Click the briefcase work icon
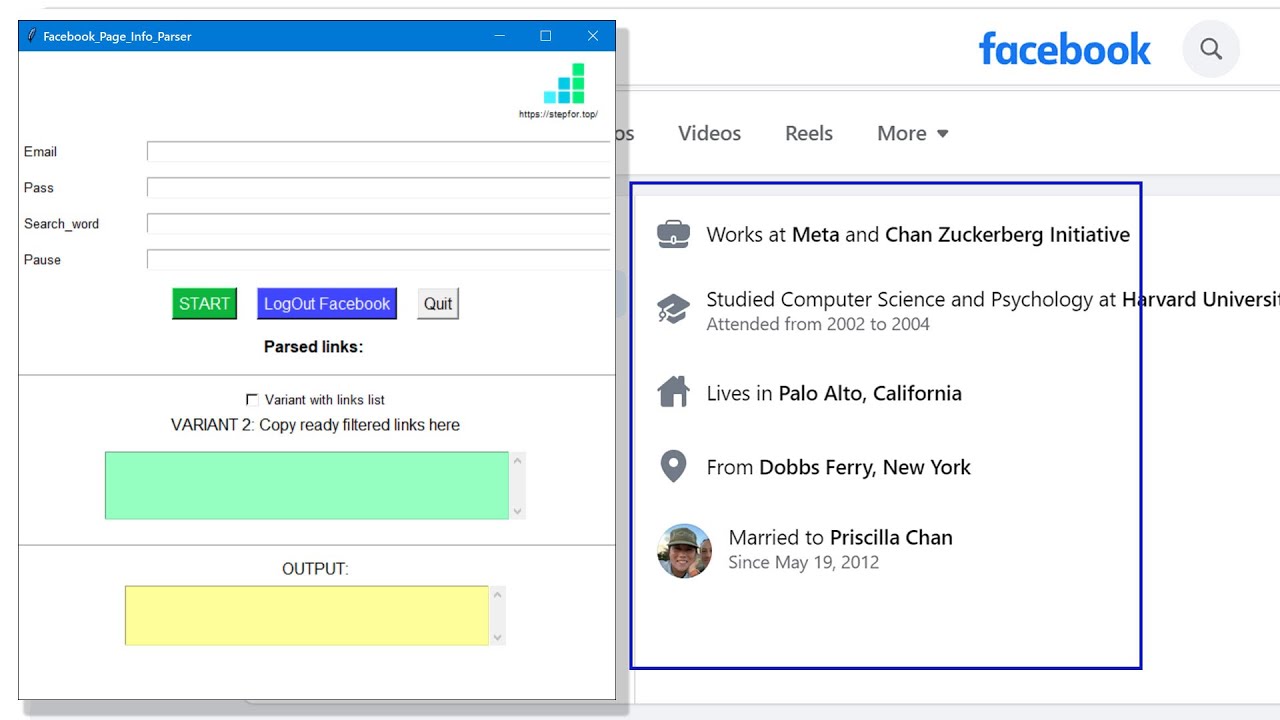This screenshot has width=1280, height=720. coord(673,235)
